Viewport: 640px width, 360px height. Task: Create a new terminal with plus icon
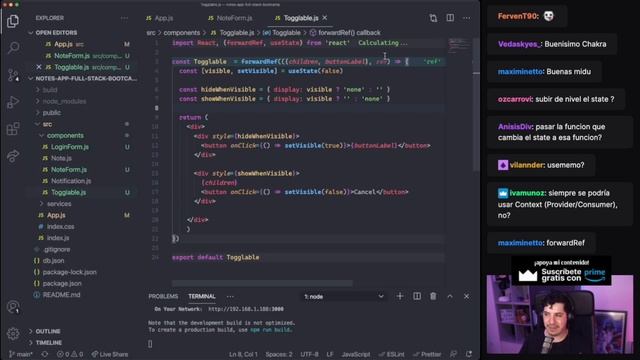point(400,296)
